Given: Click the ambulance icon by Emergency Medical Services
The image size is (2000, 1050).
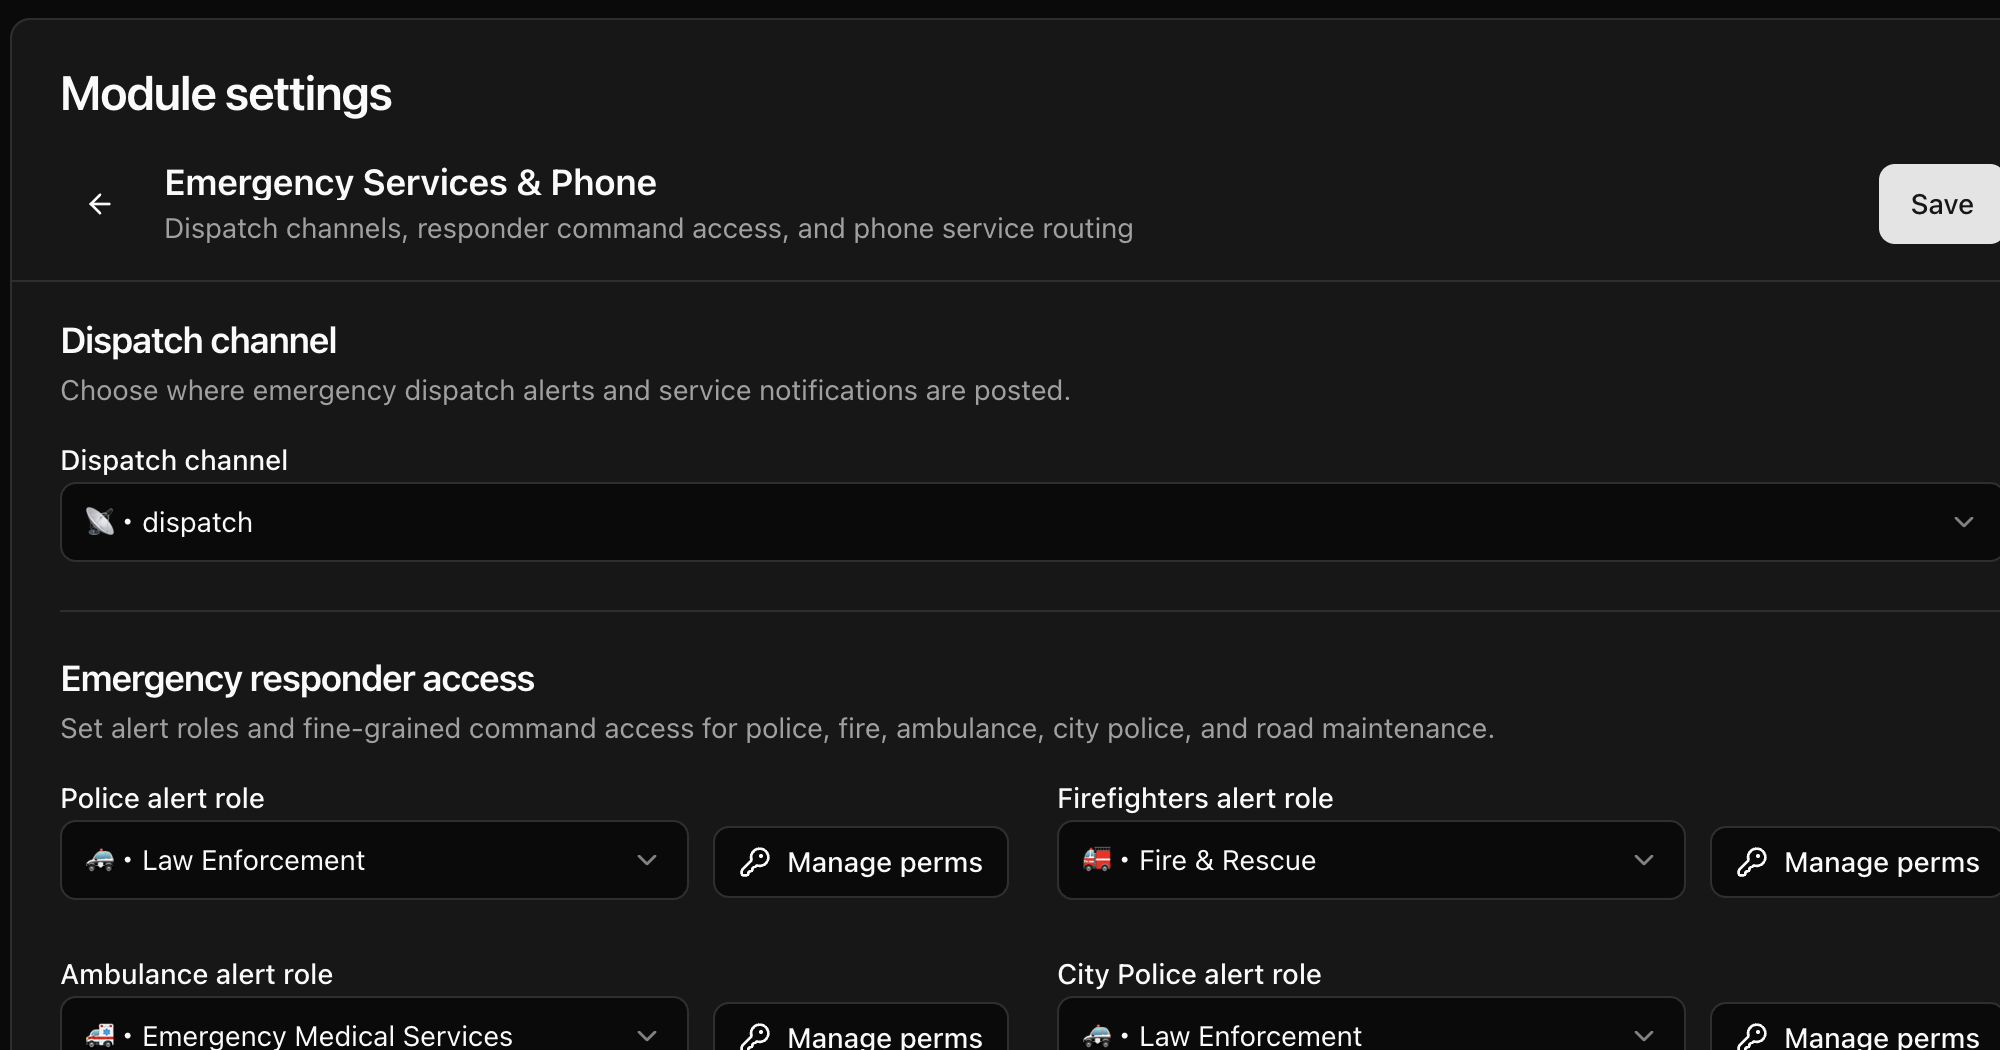Looking at the screenshot, I should click(100, 1035).
